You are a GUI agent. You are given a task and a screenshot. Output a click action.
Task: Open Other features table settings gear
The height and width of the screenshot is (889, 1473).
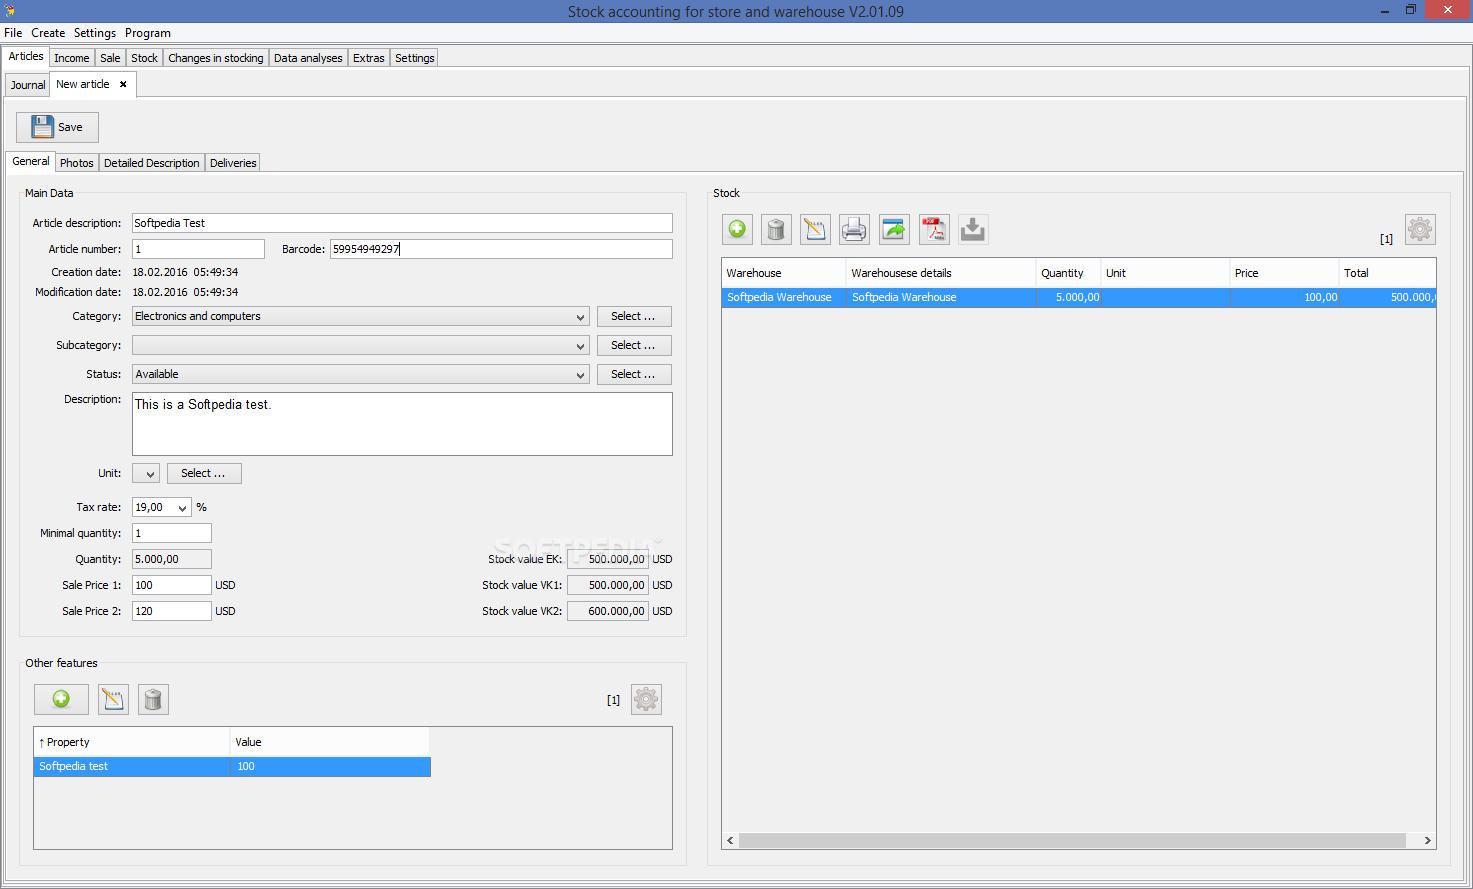(x=646, y=699)
